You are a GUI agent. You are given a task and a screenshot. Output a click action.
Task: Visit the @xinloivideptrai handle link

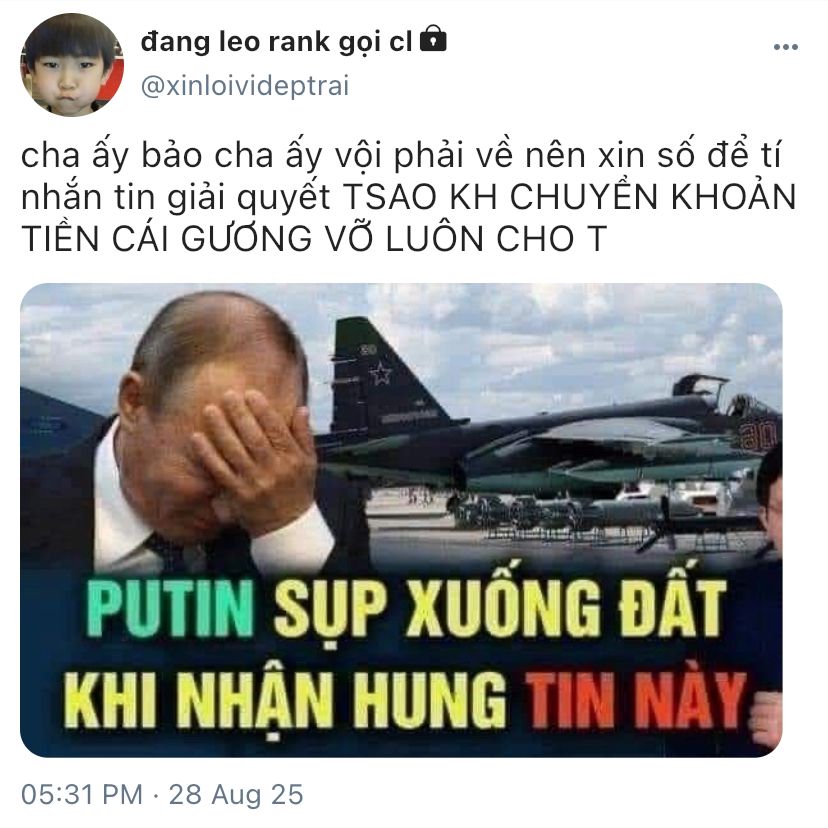pos(245,86)
